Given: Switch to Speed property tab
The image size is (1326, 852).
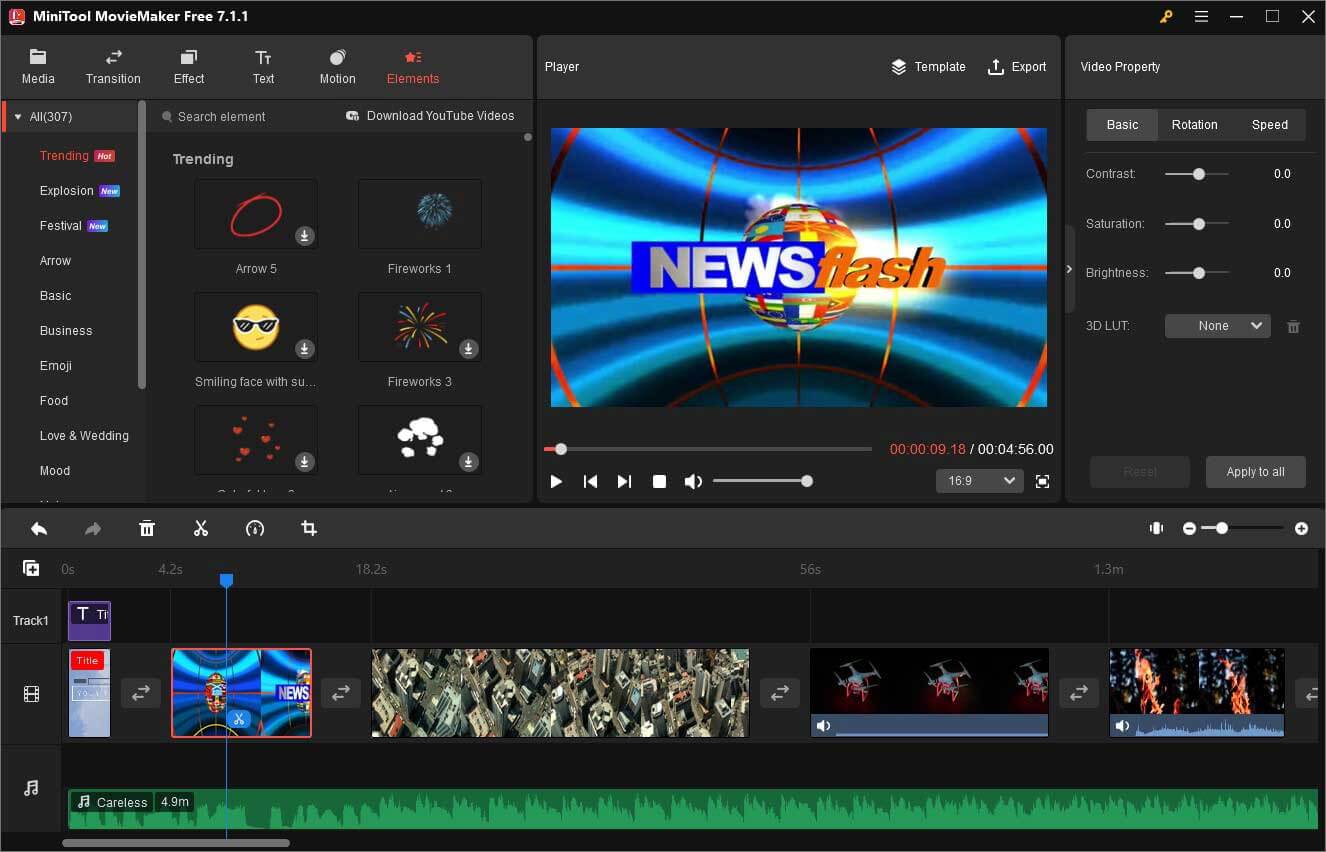Looking at the screenshot, I should pyautogui.click(x=1269, y=125).
